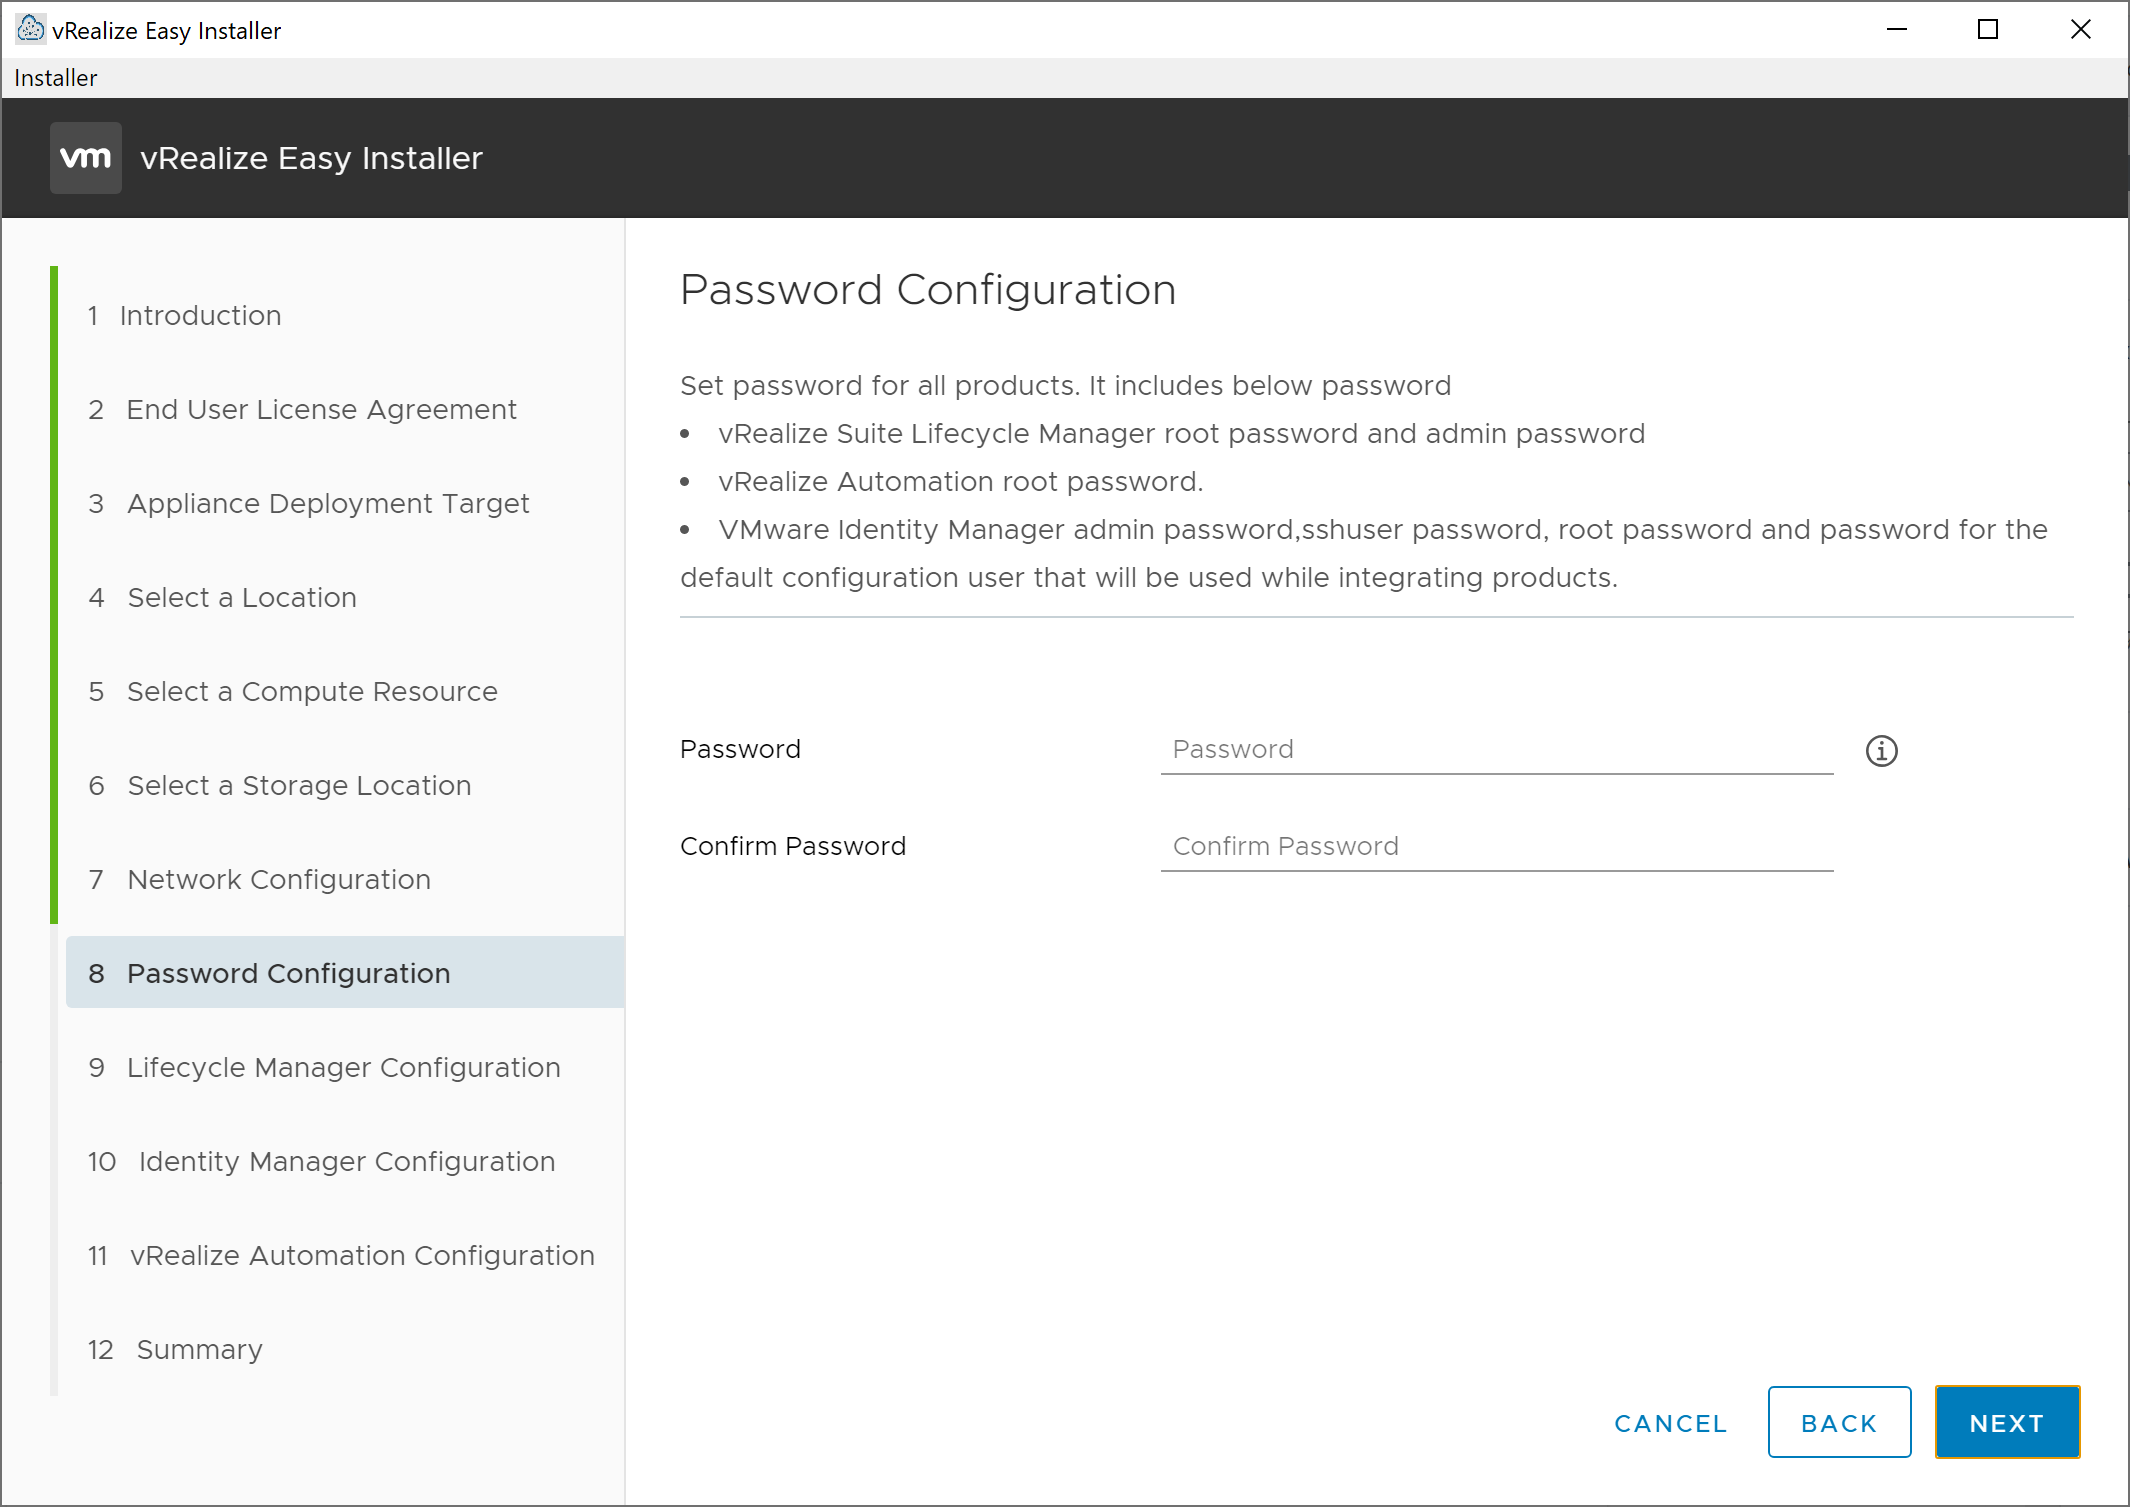This screenshot has width=2130, height=1507.
Task: Click into the Password field
Action: pyautogui.click(x=1496, y=749)
